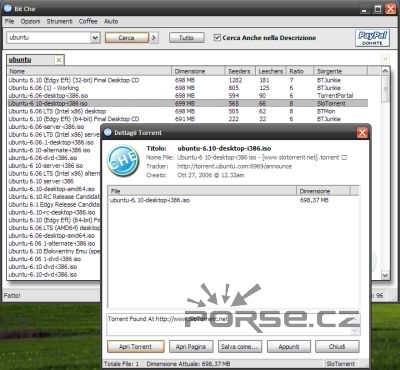Open the Coffee menu

point(88,21)
